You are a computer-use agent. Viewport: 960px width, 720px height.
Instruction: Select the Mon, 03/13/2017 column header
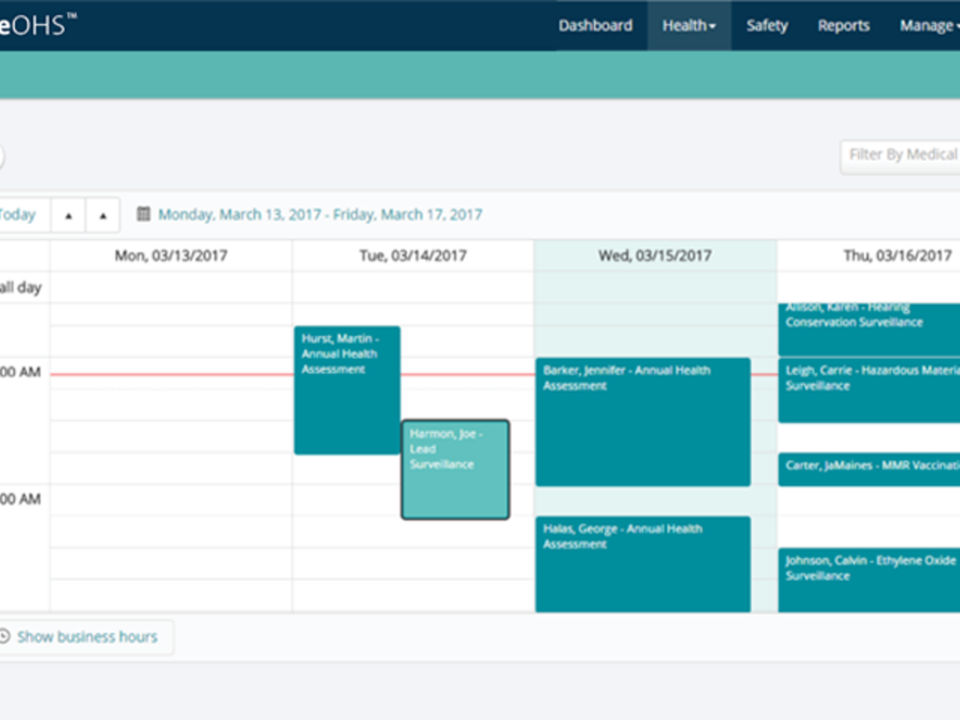tap(171, 255)
